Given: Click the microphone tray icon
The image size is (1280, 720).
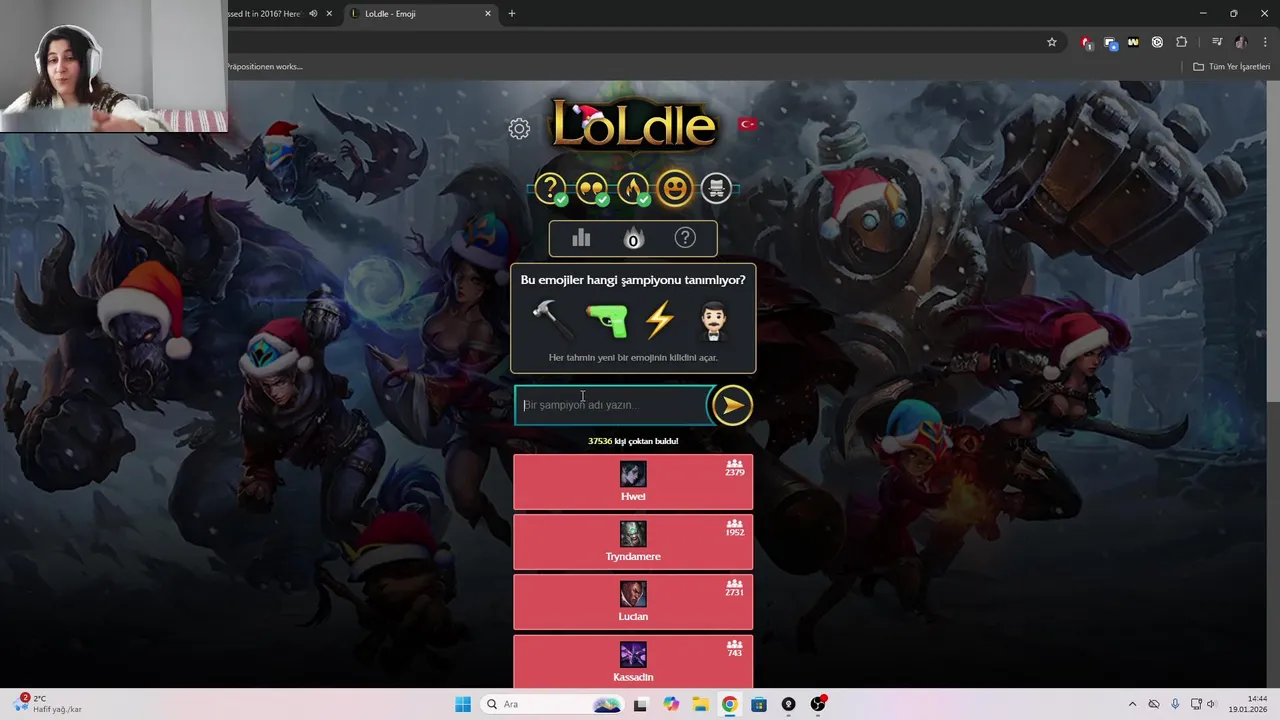Looking at the screenshot, I should 1175,704.
